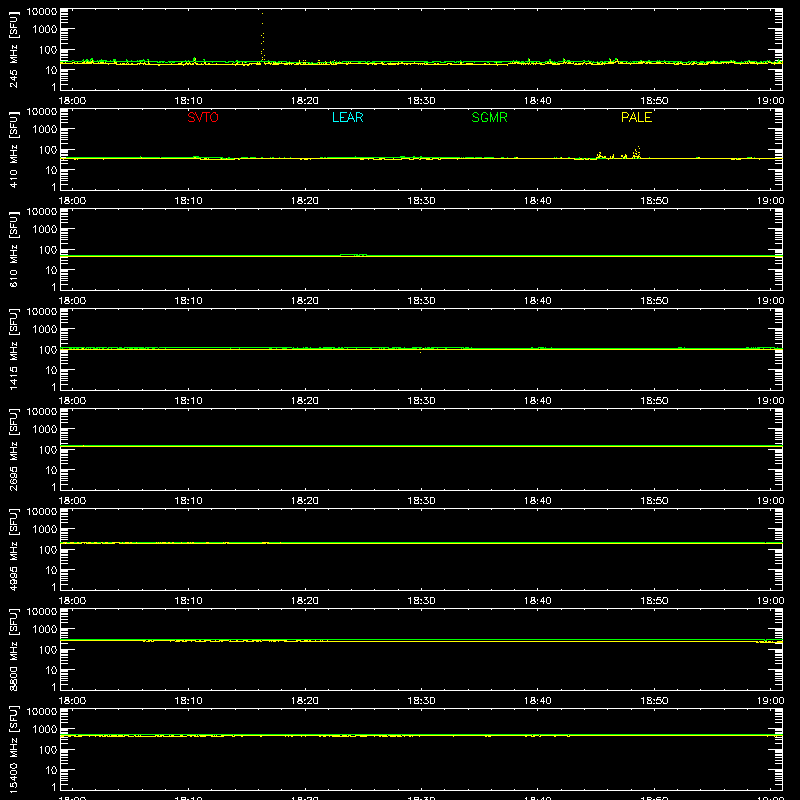
Task: Select the 610 MHz [SFU] axis title
Action: coord(14,249)
